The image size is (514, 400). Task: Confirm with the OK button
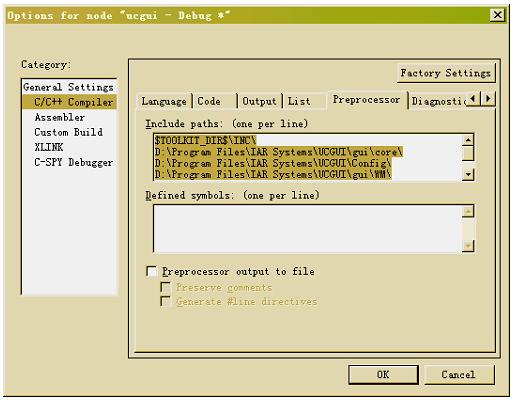point(383,375)
